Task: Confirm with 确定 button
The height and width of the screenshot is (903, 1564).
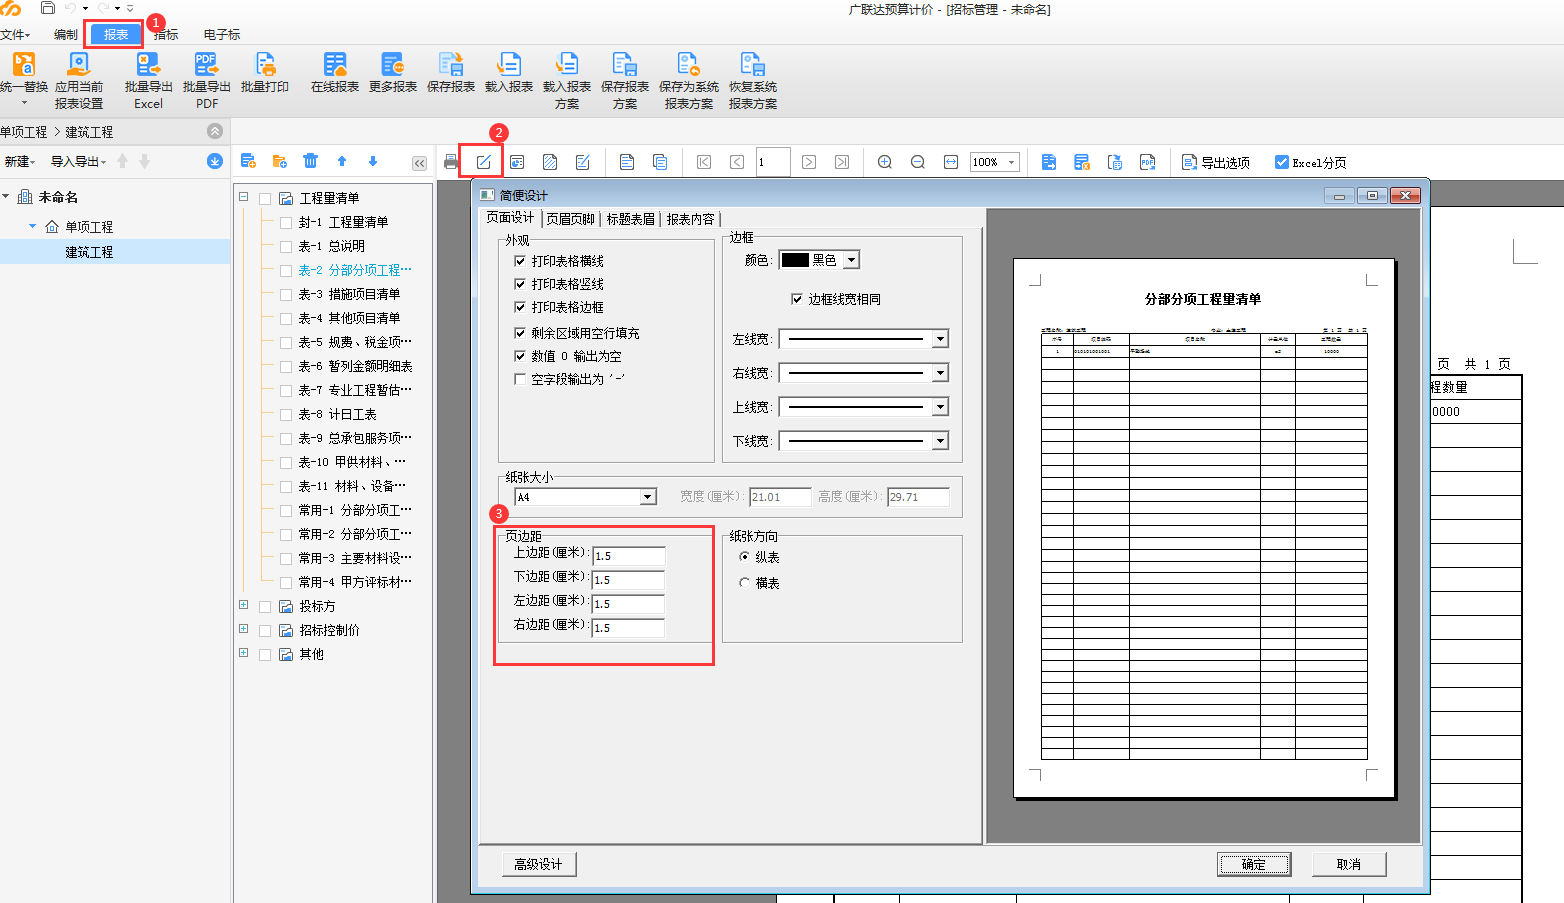Action: (x=1254, y=864)
